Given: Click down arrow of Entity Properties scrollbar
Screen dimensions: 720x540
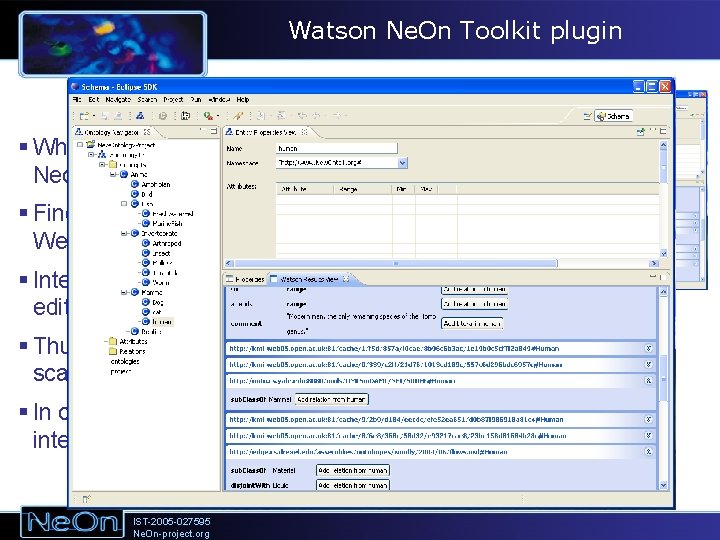Looking at the screenshot, I should (x=664, y=253).
